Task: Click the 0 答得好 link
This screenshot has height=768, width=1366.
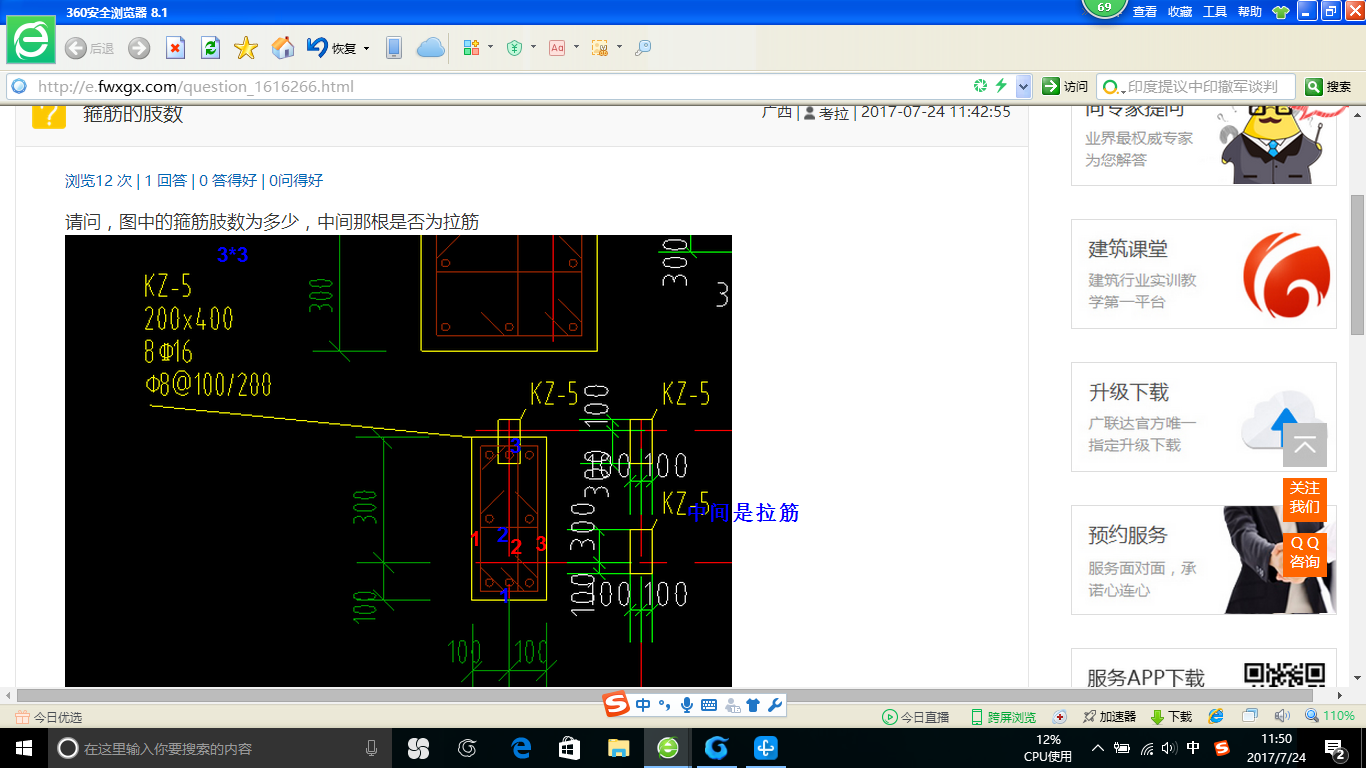Action: [228, 181]
